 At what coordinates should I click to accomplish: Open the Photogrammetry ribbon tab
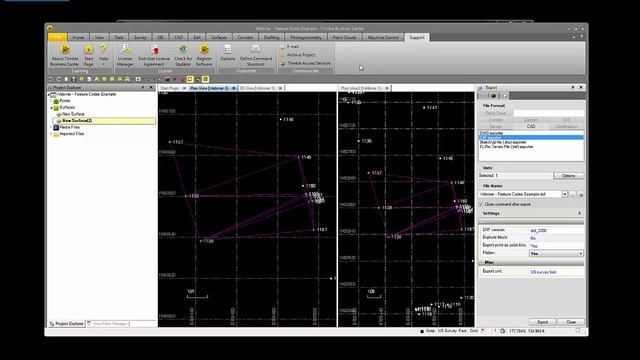pos(306,37)
